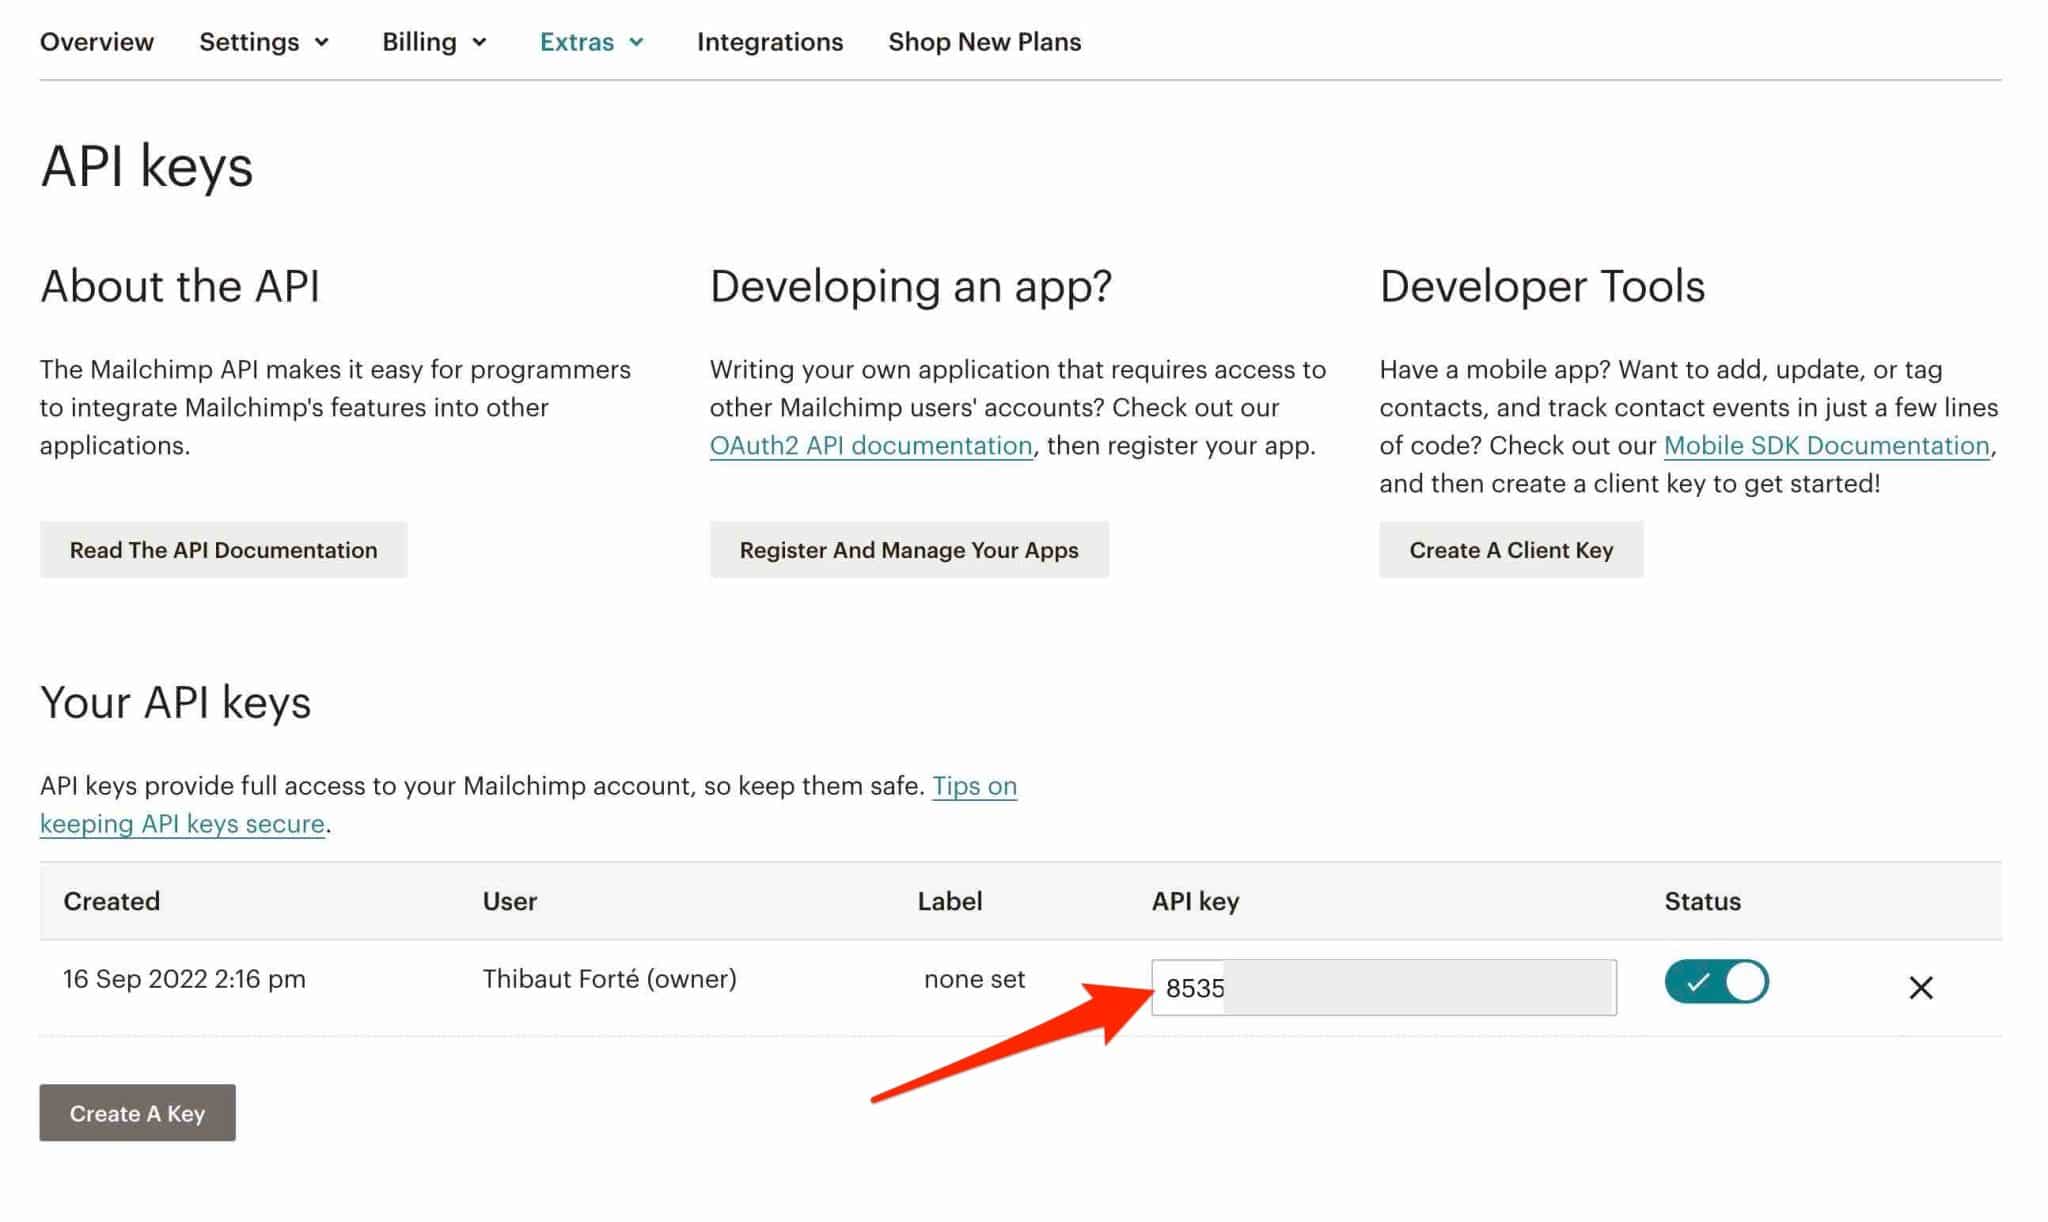Viewport: 2048px width, 1222px height.
Task: Click the API key column header
Action: pyautogui.click(x=1195, y=901)
